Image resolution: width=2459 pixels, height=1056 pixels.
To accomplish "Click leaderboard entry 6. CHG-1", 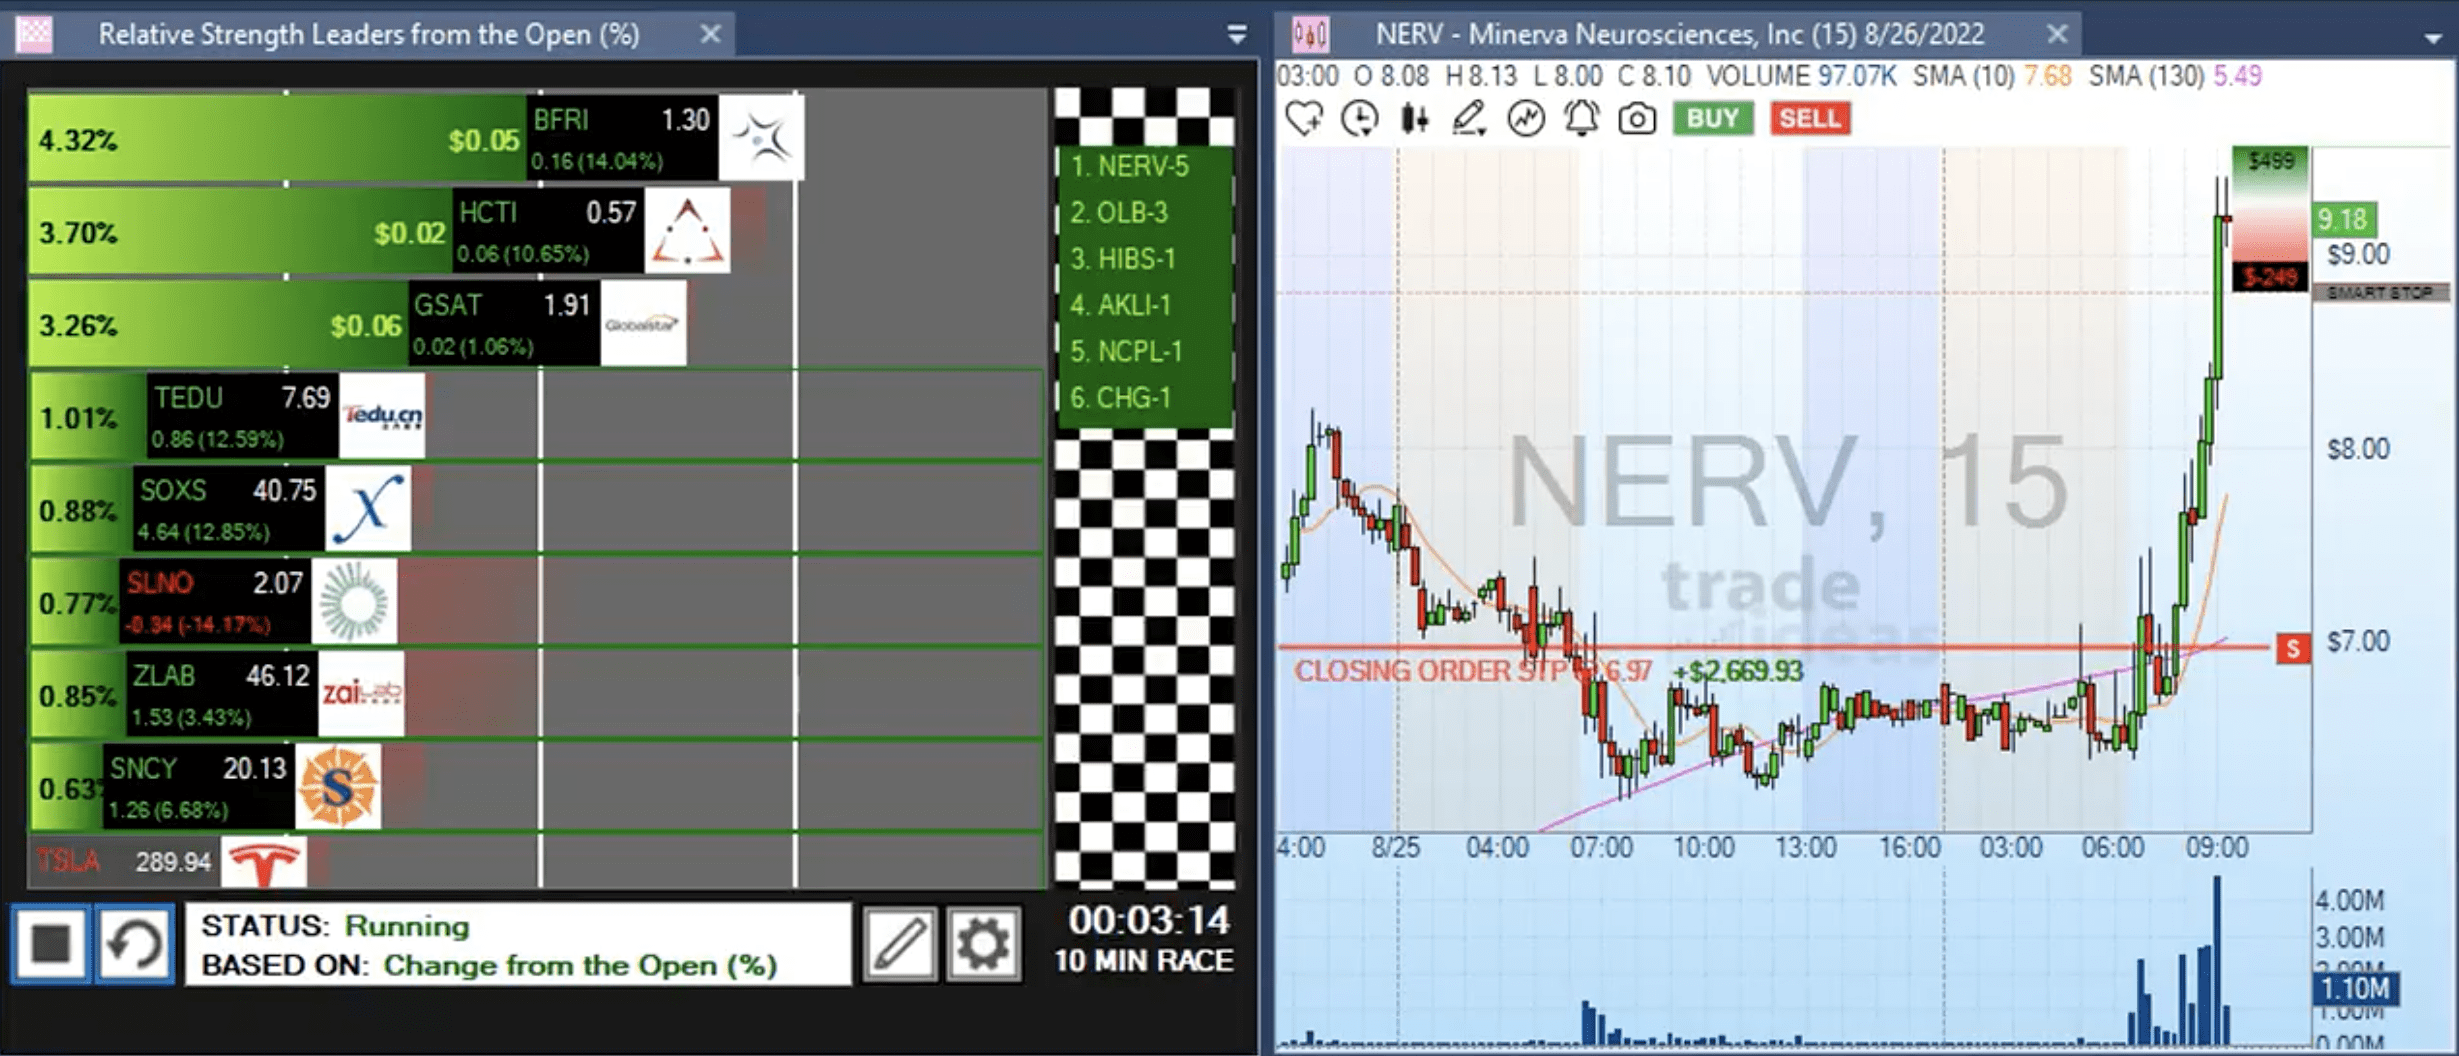I will 1119,398.
